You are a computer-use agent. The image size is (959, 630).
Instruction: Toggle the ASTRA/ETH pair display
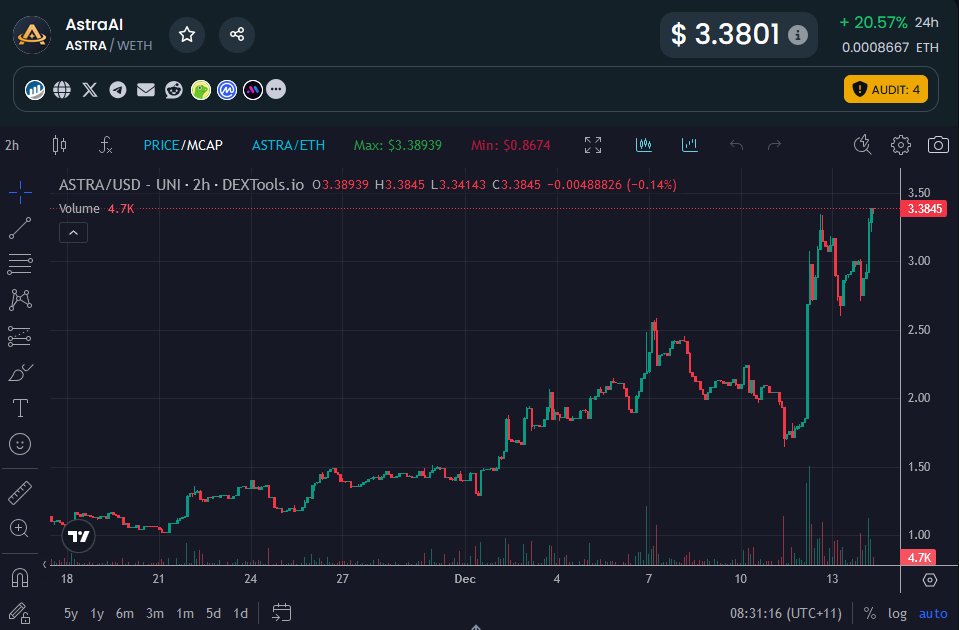288,145
